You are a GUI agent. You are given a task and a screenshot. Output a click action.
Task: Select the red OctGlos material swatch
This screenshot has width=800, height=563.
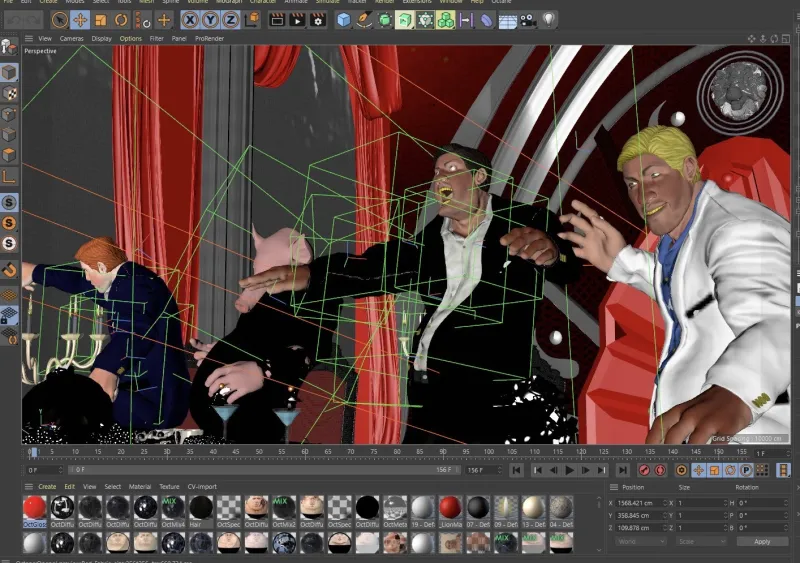(x=34, y=508)
